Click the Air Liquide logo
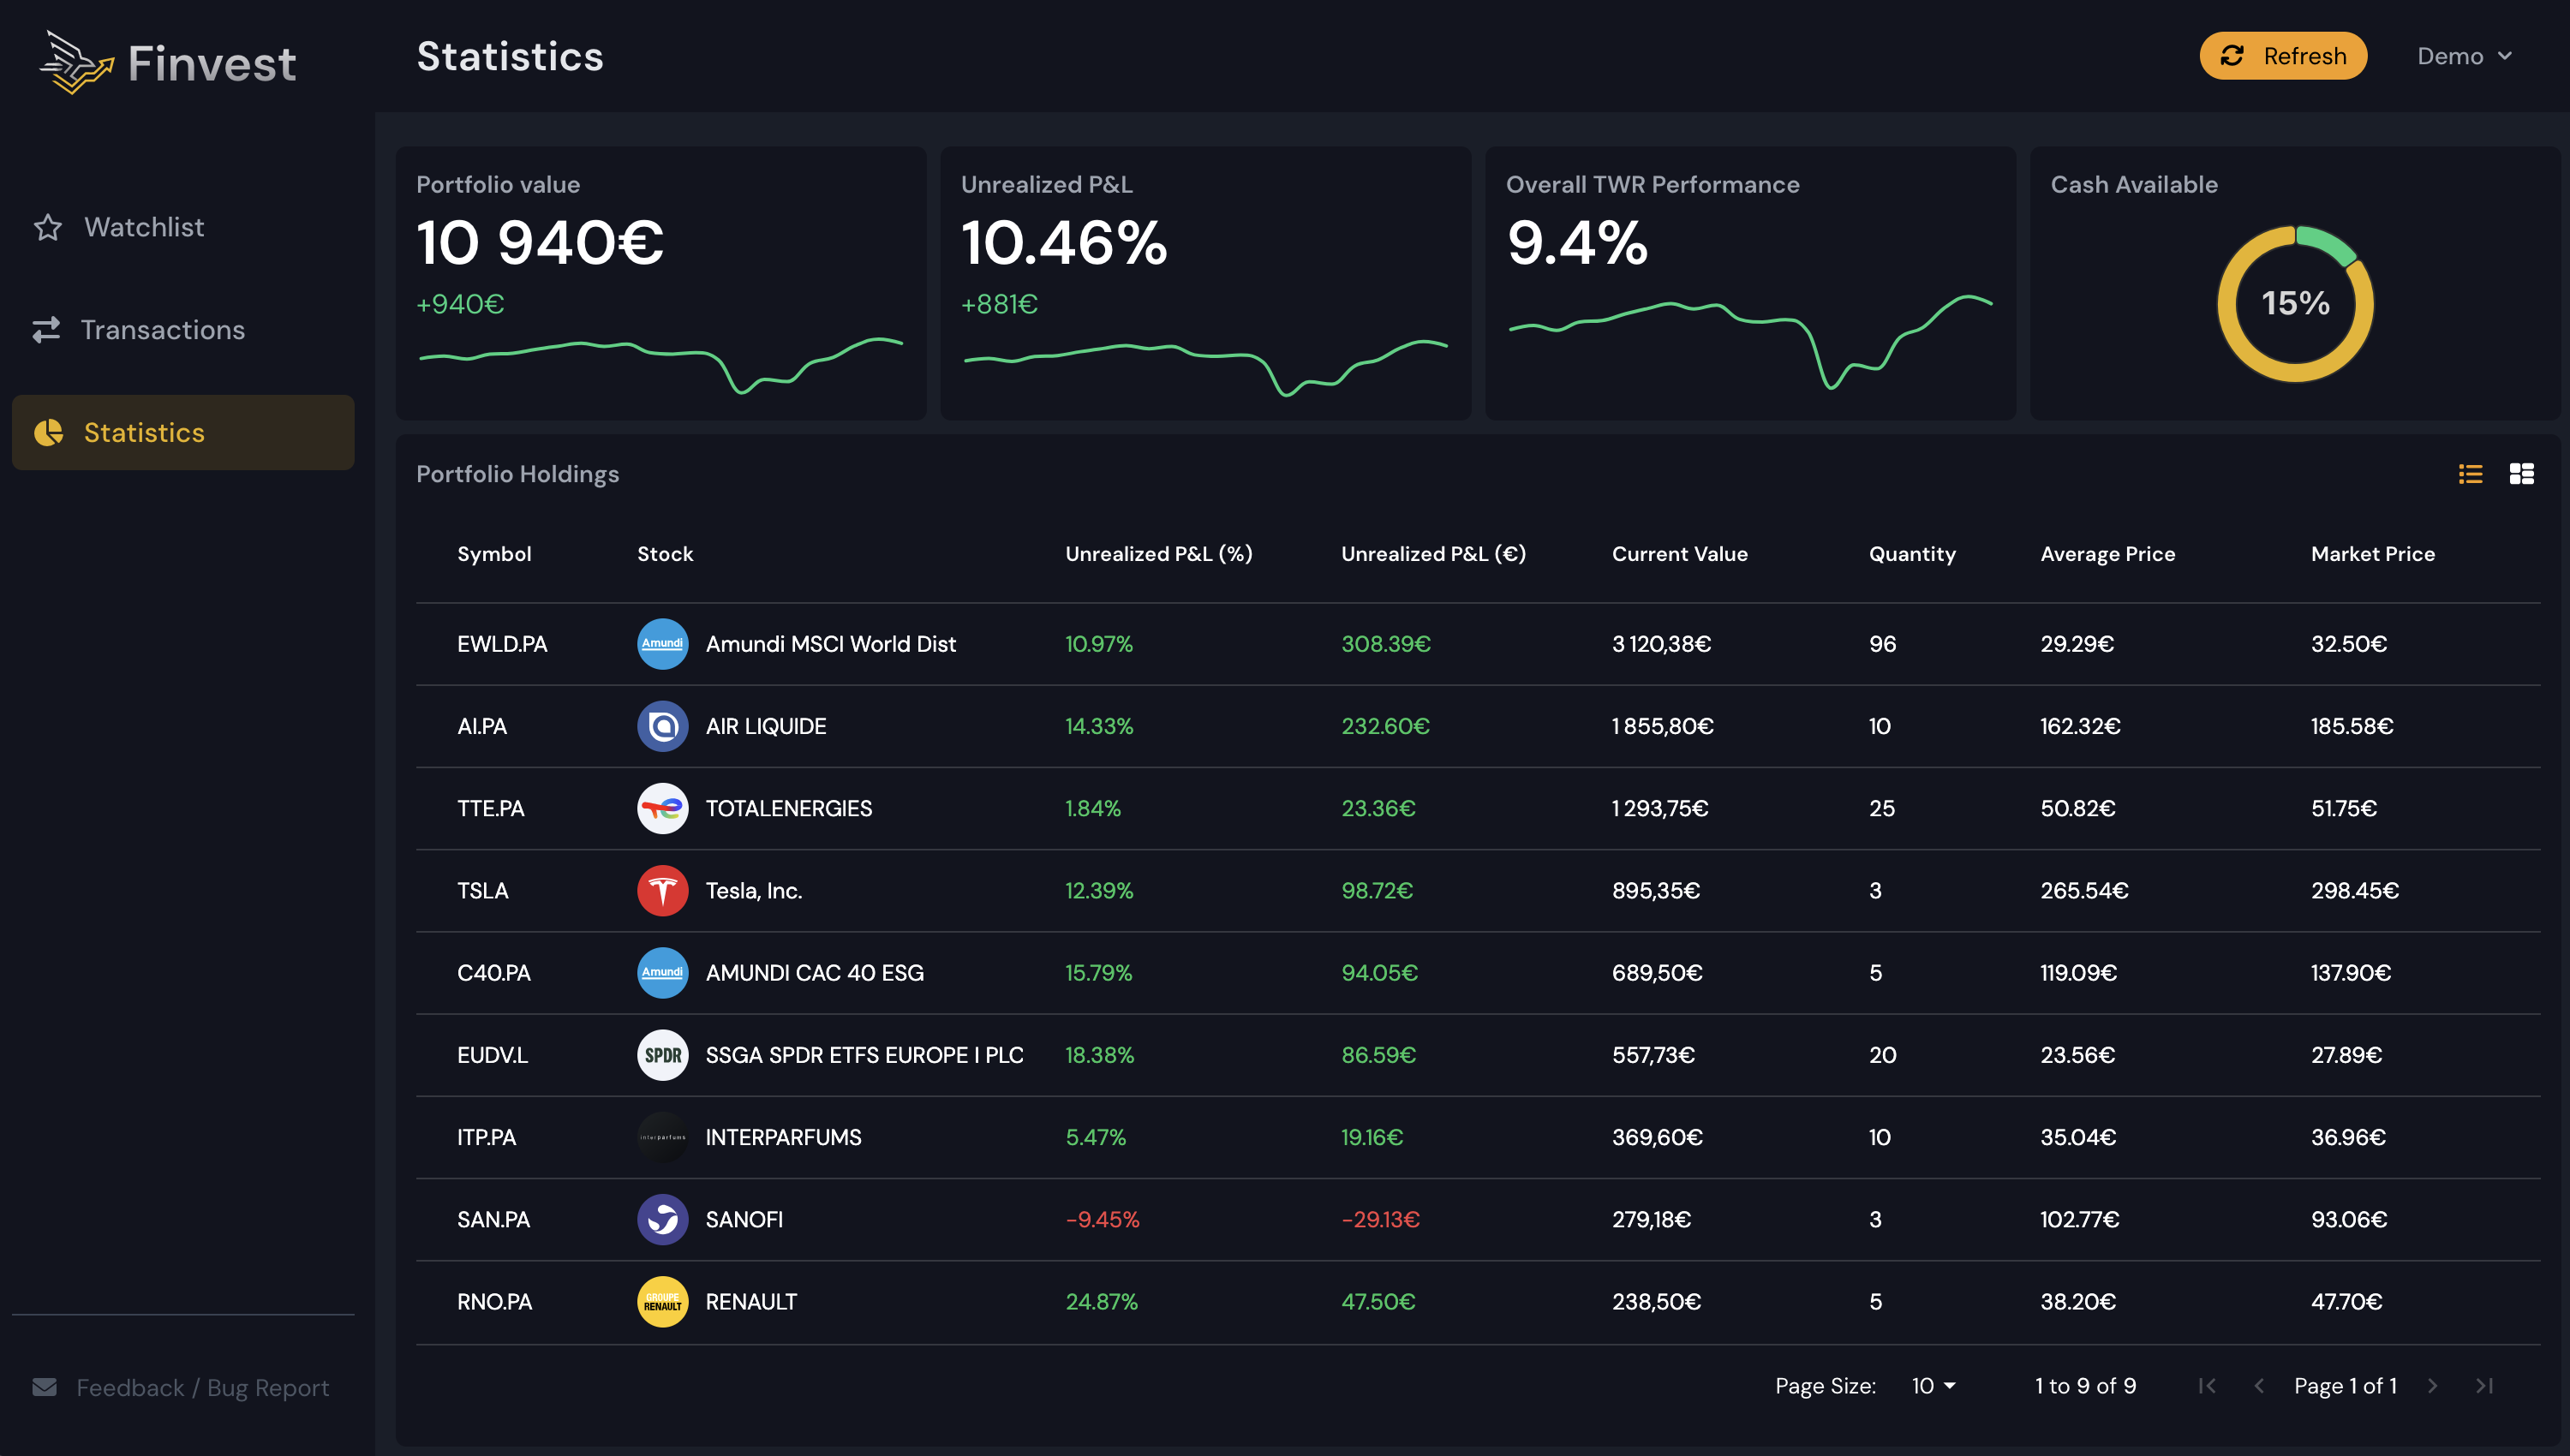2570x1456 pixels. [663, 726]
